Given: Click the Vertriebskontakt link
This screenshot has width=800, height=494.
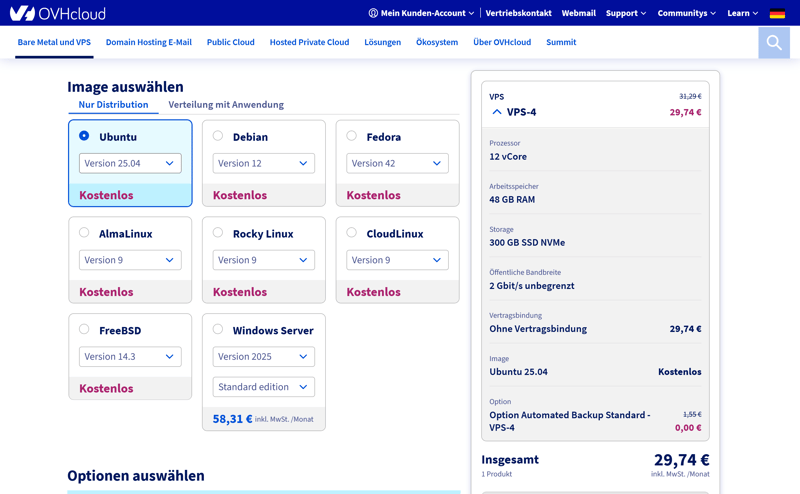Looking at the screenshot, I should click(518, 13).
